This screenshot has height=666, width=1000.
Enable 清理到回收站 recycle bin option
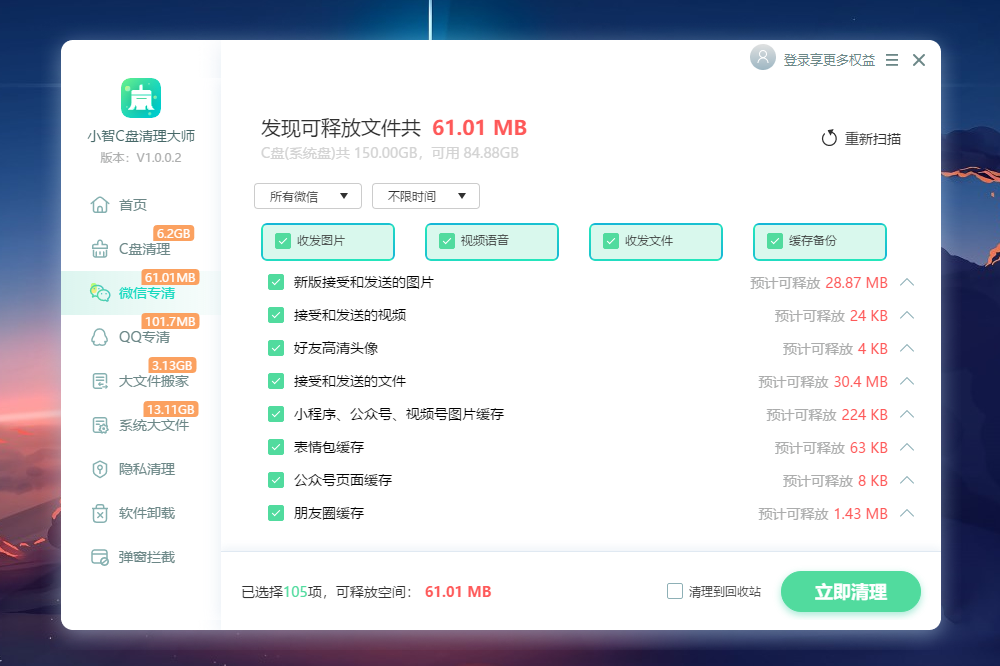675,591
